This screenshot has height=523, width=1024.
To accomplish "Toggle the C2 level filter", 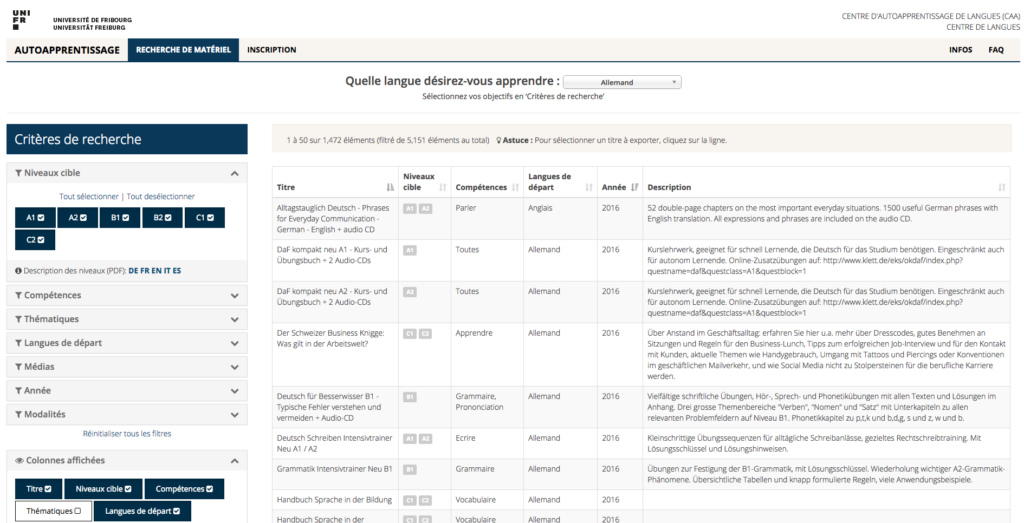I will [35, 240].
